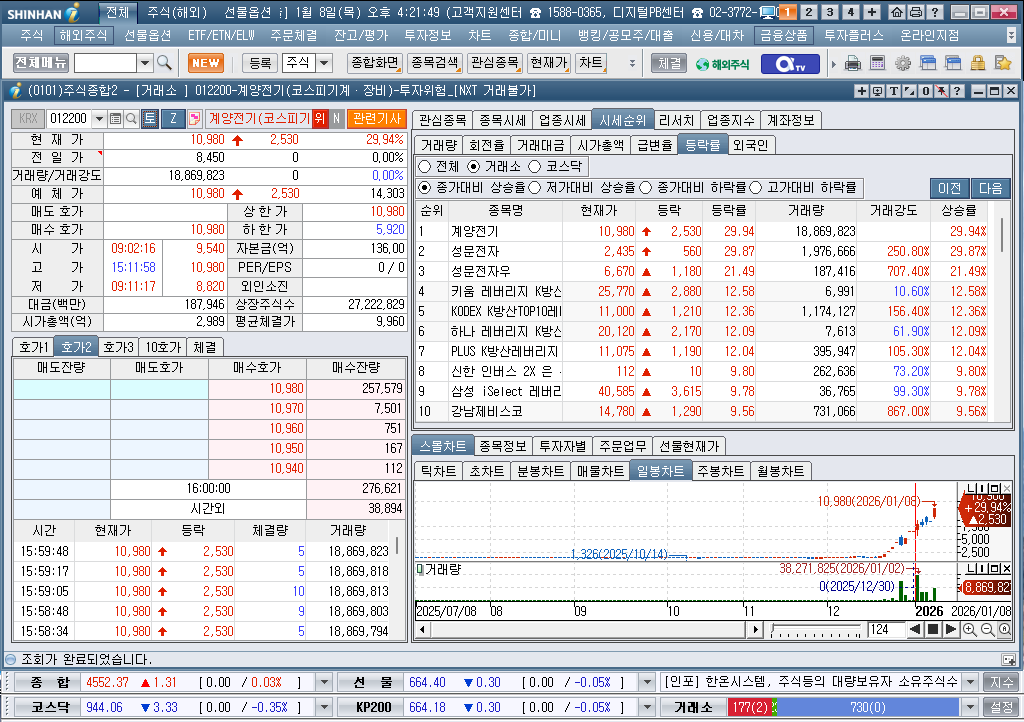The width and height of the screenshot is (1024, 722).
Task: Zoom in the chart with magnifier plus
Action: (x=970, y=629)
